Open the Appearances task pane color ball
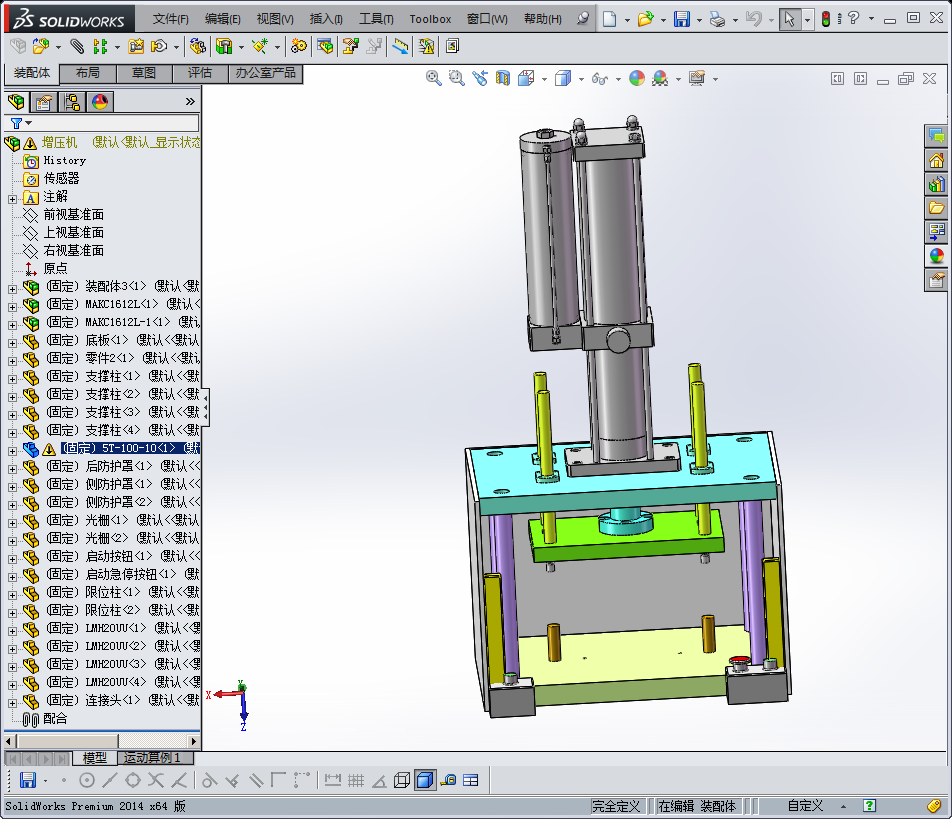Image resolution: width=952 pixels, height=819 pixels. [936, 256]
